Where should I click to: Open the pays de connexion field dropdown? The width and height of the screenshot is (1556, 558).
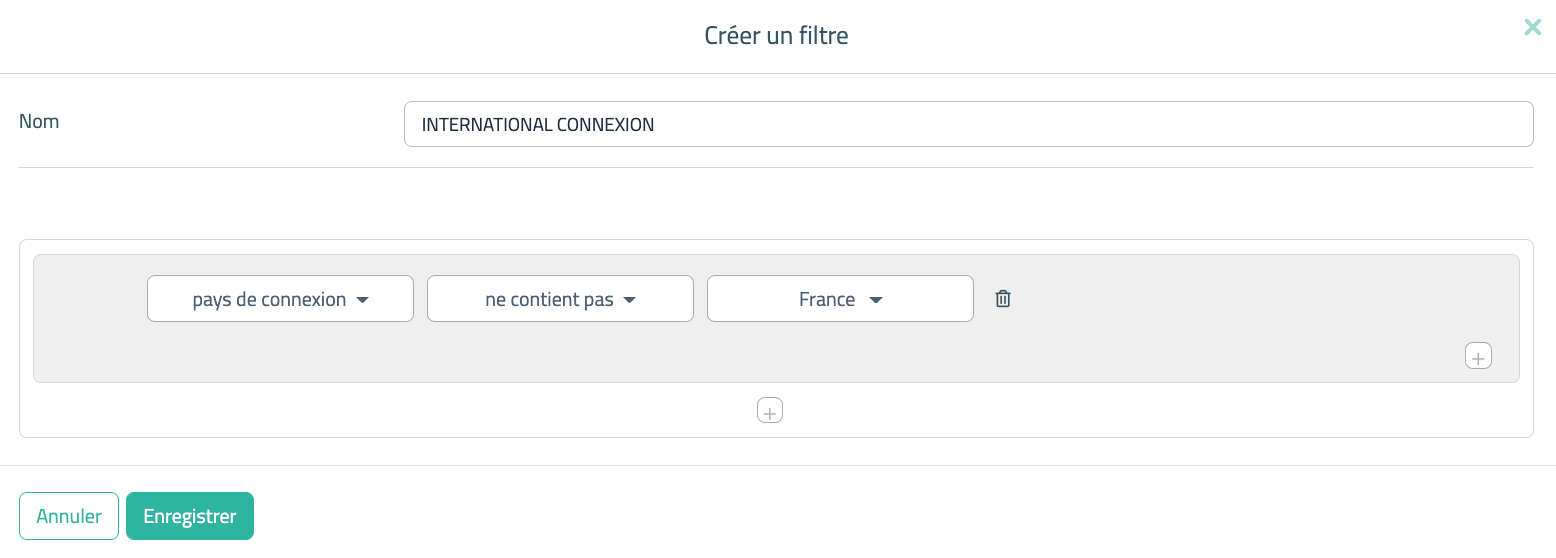[270, 299]
